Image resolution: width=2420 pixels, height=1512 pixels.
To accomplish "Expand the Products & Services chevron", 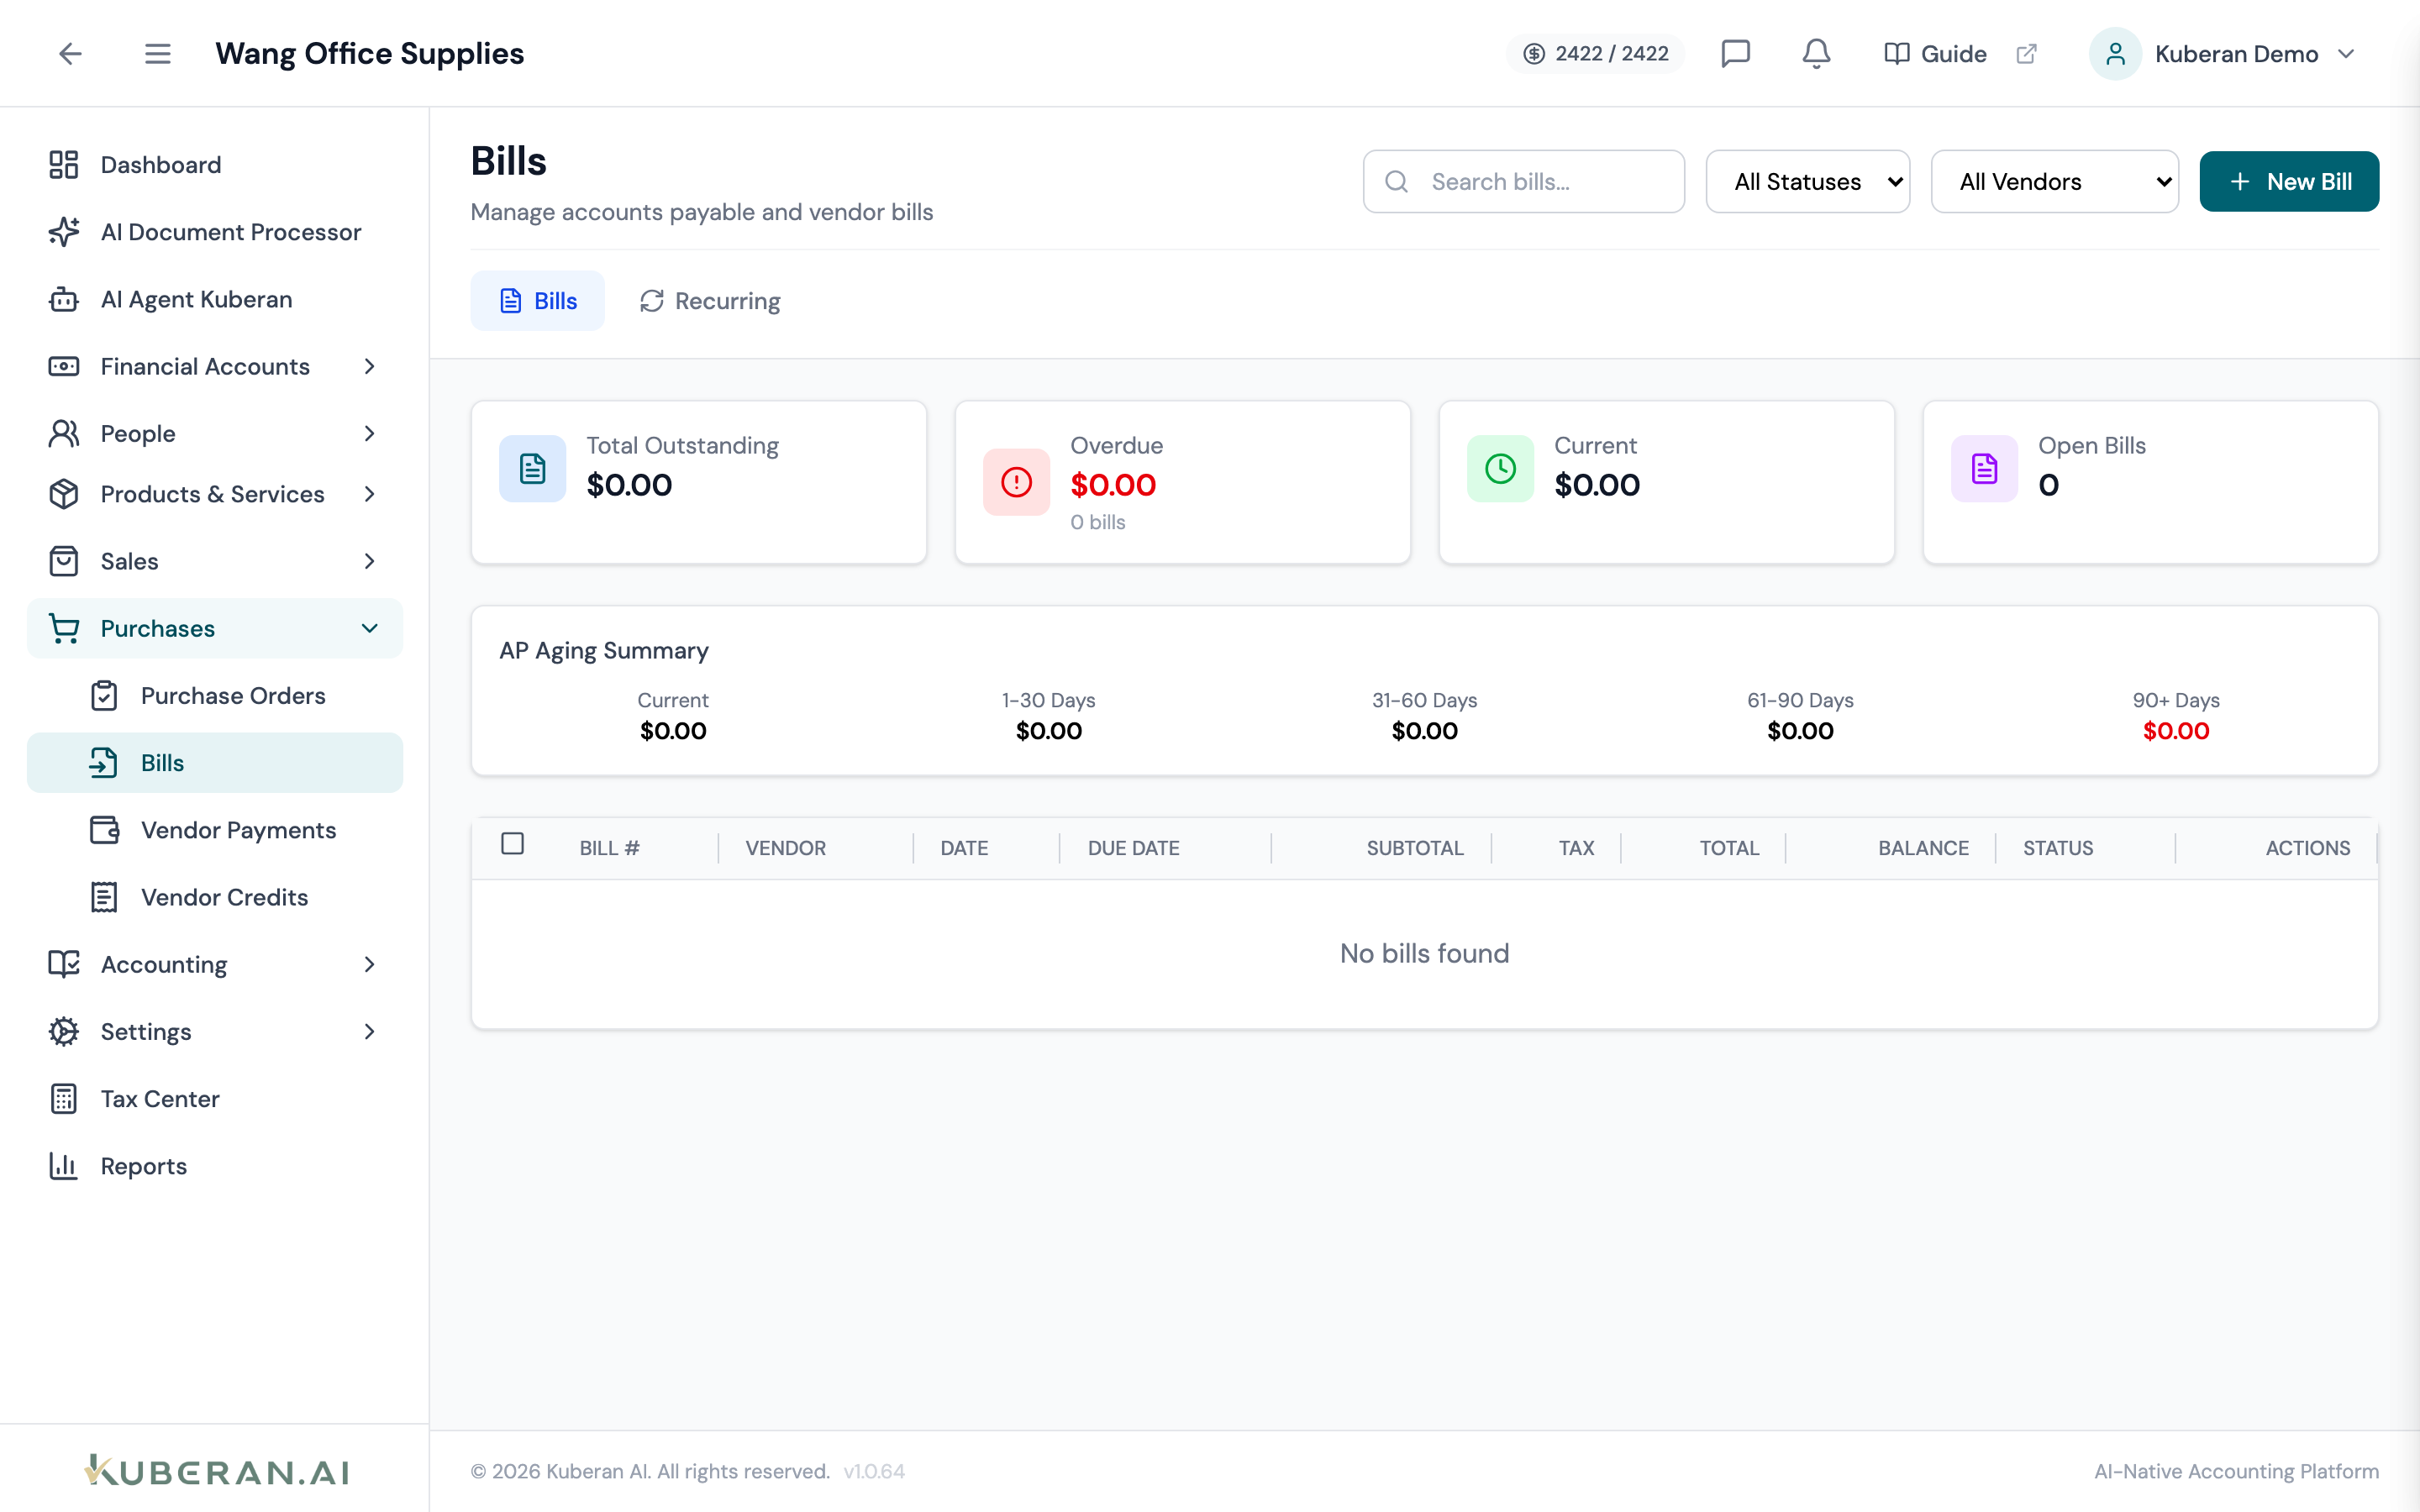I will [x=370, y=494].
